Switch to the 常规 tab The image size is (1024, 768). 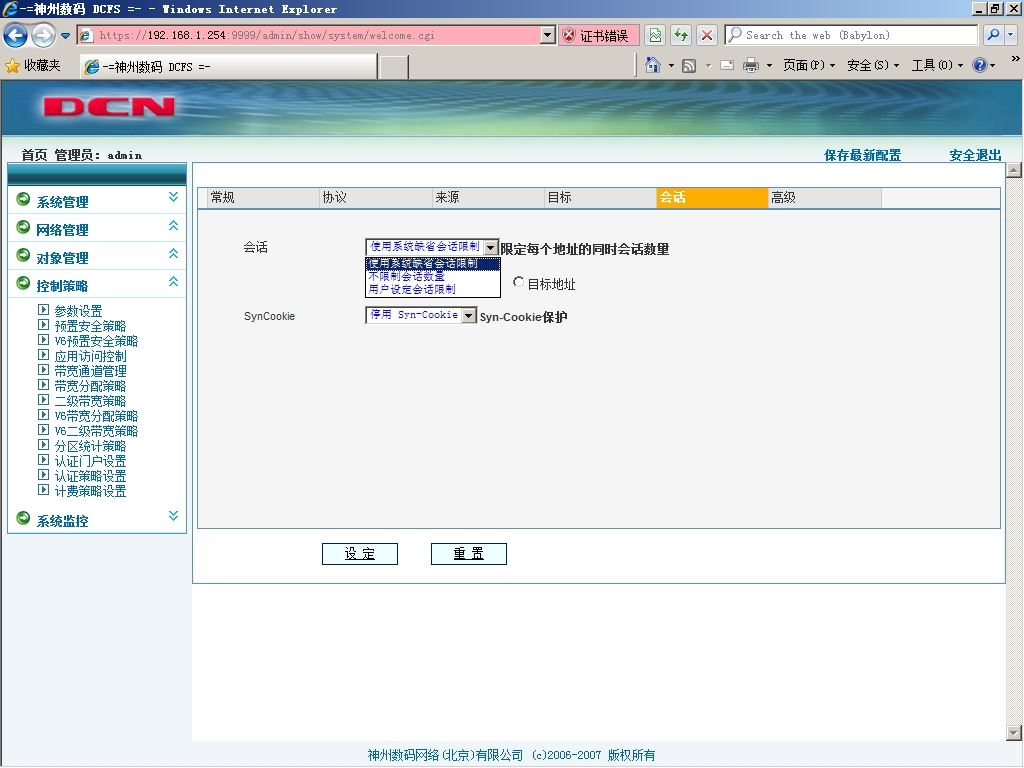[263, 197]
